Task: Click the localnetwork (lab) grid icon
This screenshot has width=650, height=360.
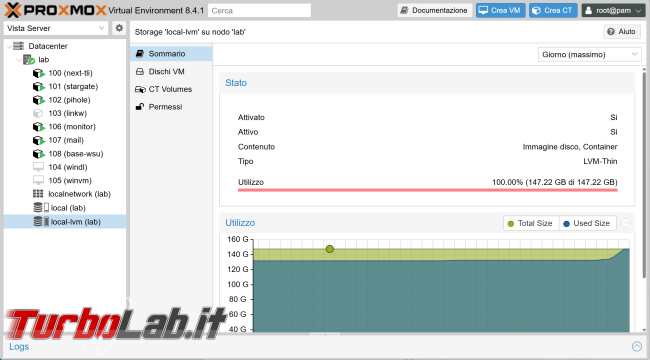Action: (x=38, y=194)
